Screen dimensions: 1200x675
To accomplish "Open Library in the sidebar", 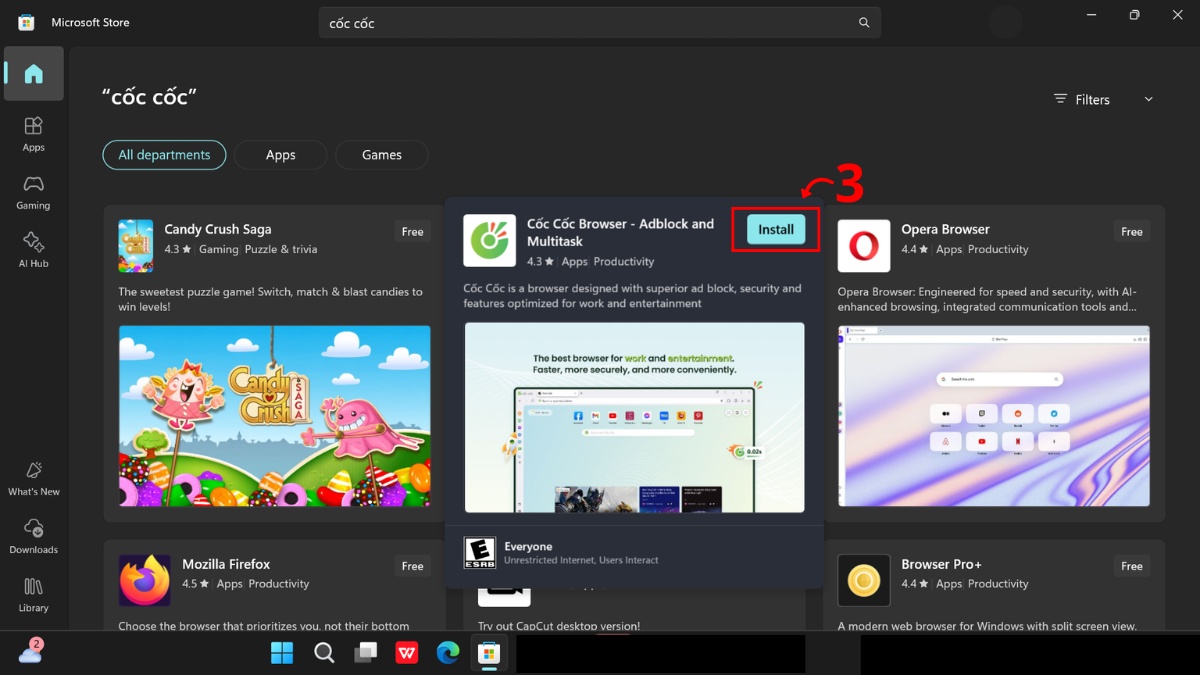I will 33,594.
